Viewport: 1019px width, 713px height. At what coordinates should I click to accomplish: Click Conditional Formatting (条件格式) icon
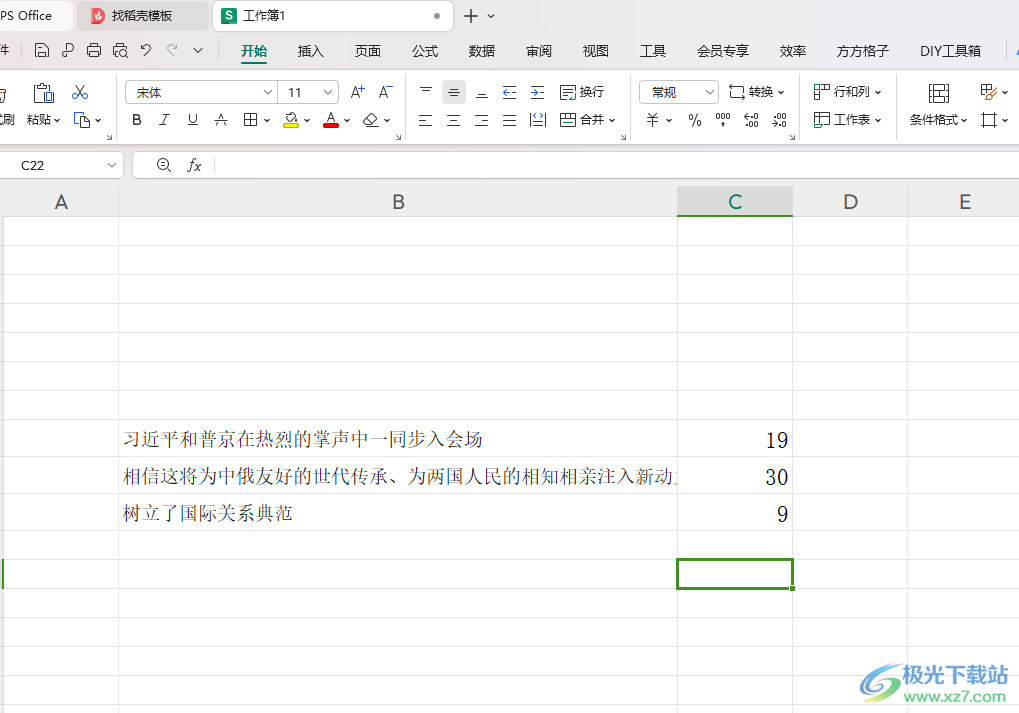[938, 94]
